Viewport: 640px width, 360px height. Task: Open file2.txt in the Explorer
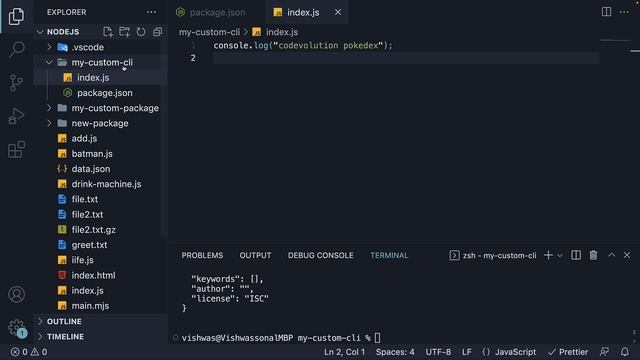(x=100, y=214)
